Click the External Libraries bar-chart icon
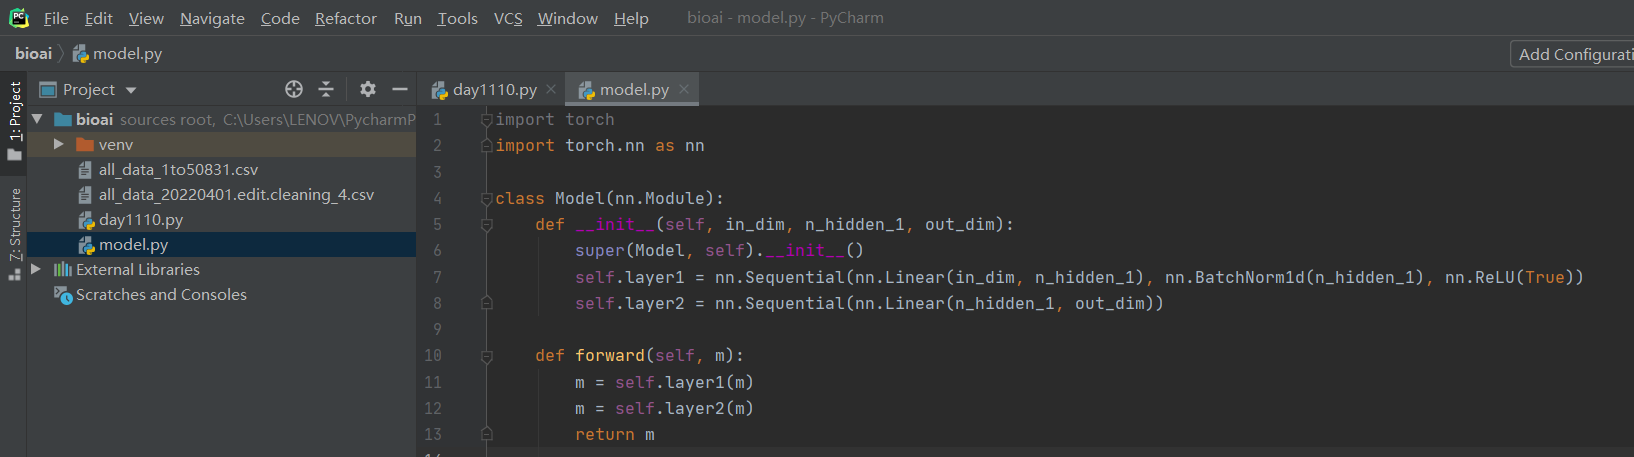1634x457 pixels. [x=63, y=269]
